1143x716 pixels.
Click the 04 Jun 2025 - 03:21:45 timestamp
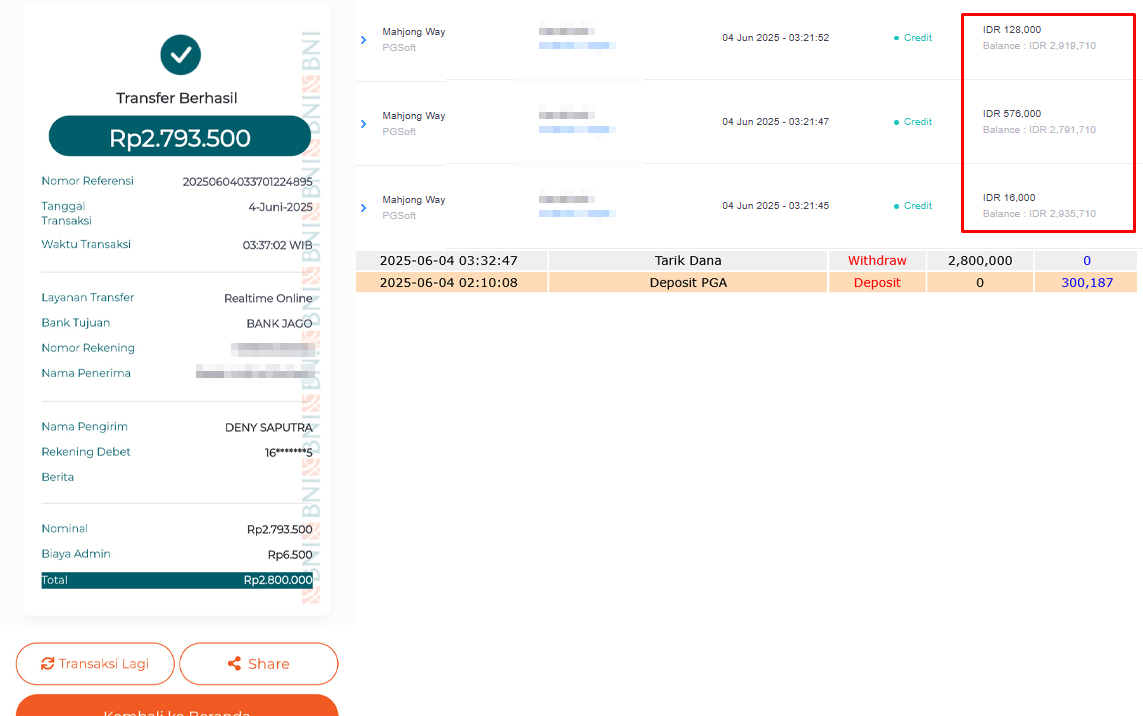(776, 206)
